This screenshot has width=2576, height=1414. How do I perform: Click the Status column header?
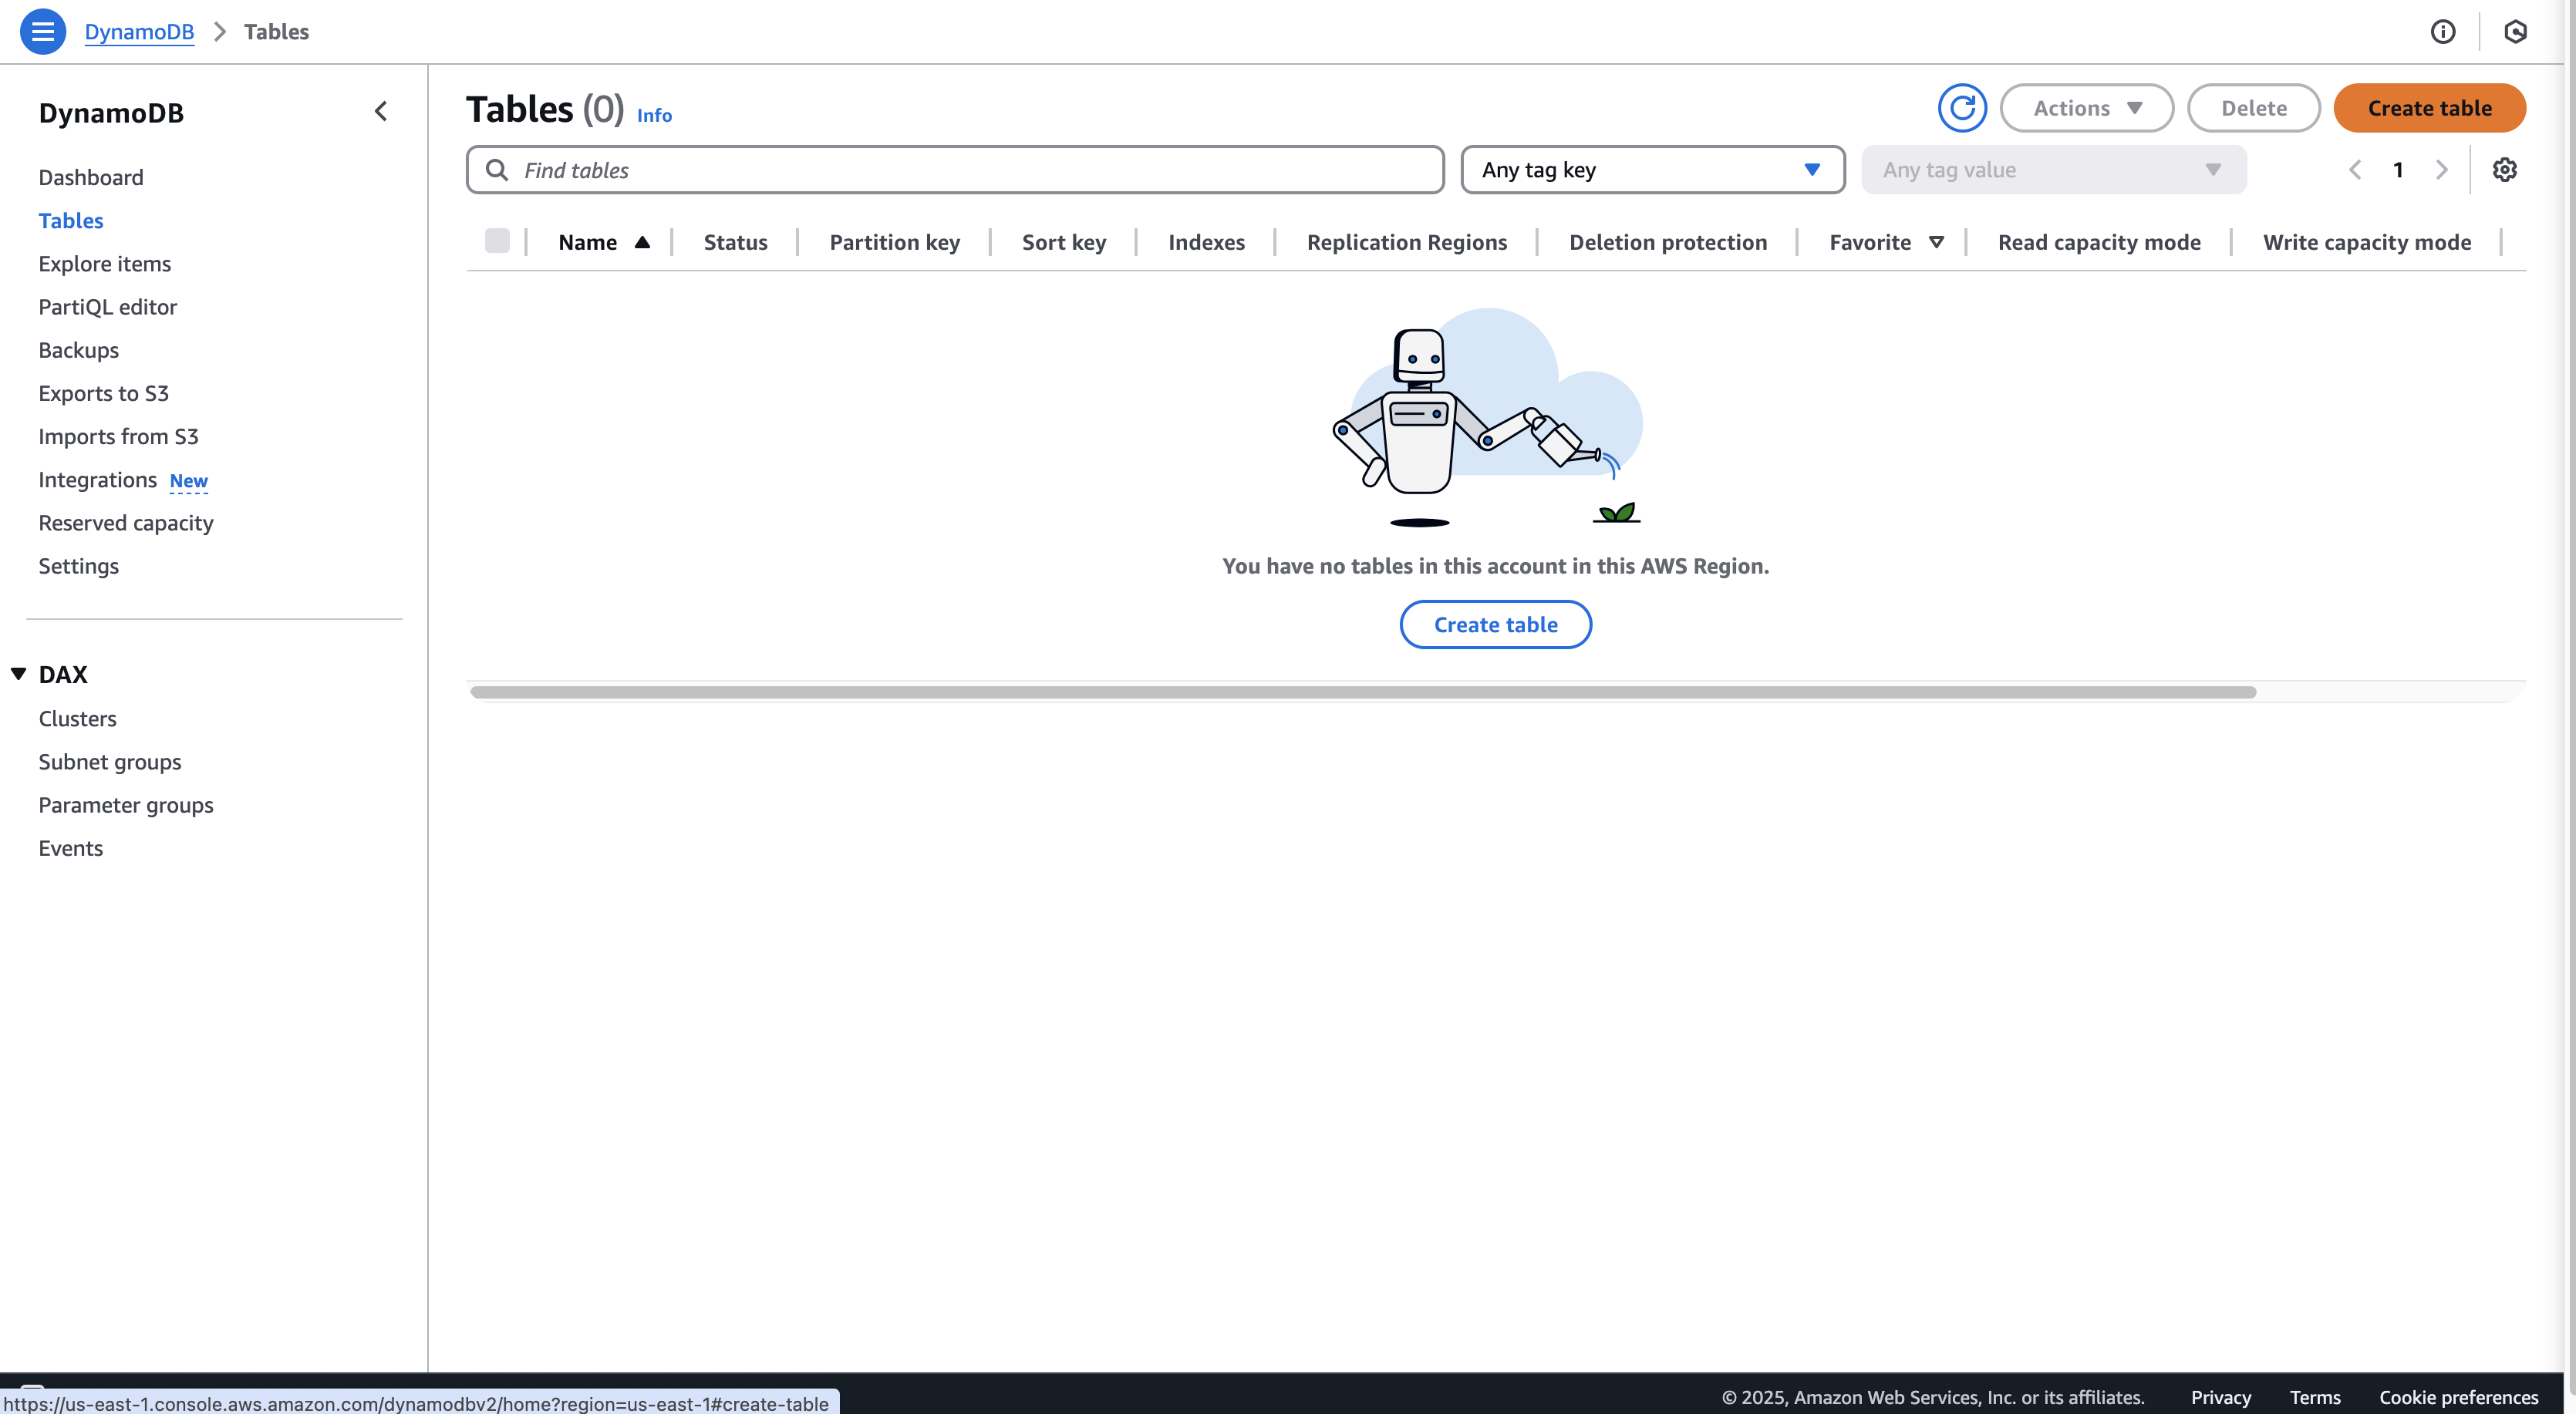736,242
